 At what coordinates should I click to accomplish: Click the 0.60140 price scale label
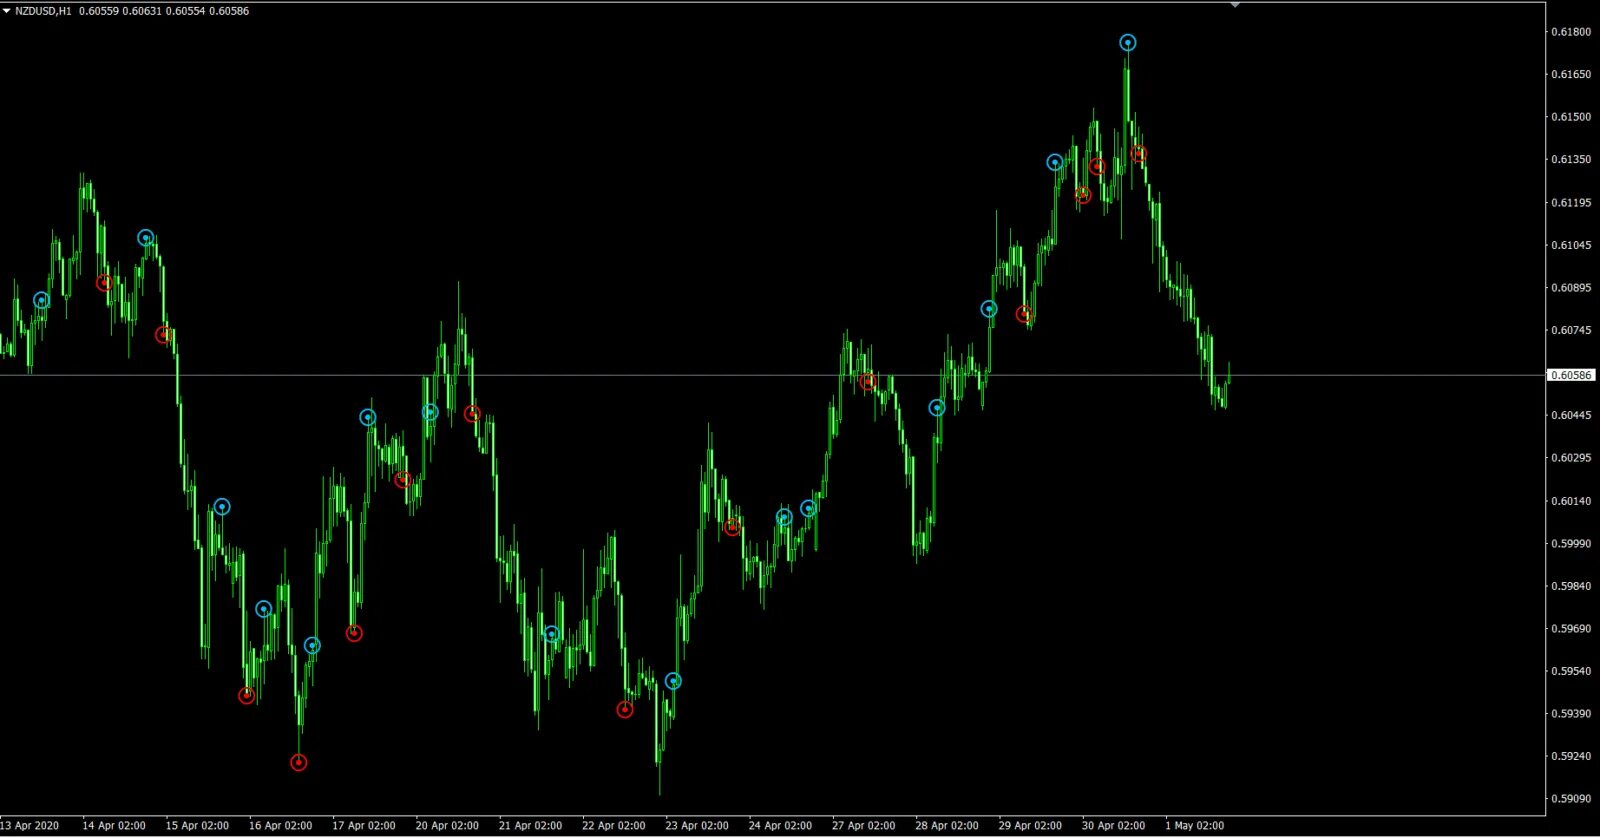pyautogui.click(x=1570, y=501)
